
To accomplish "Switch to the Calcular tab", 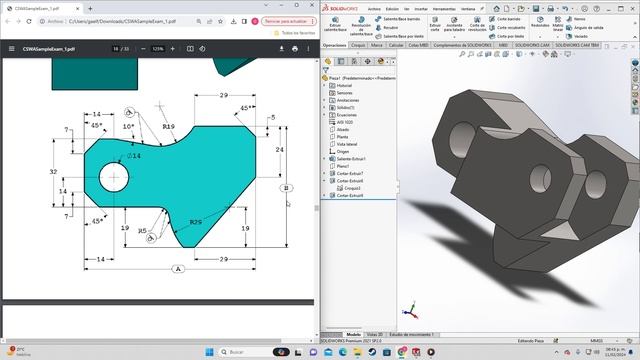I will coord(396,45).
